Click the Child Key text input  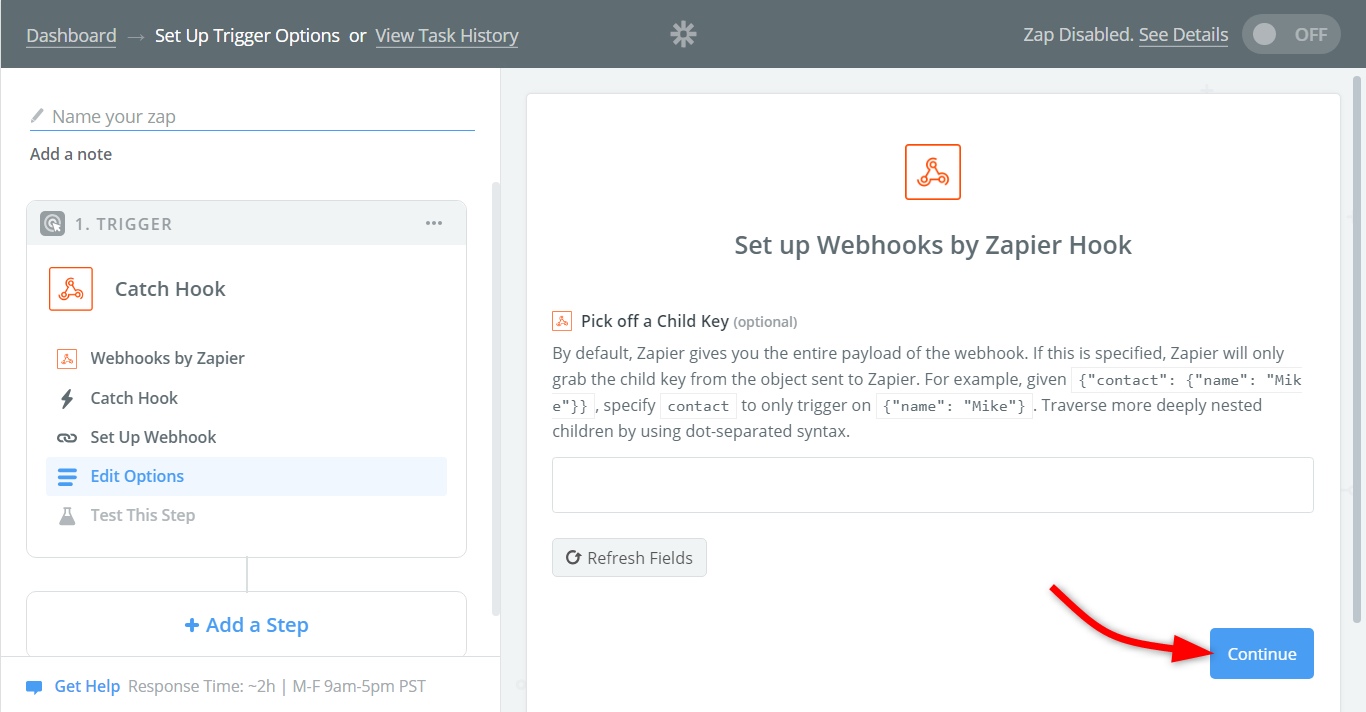tap(933, 485)
